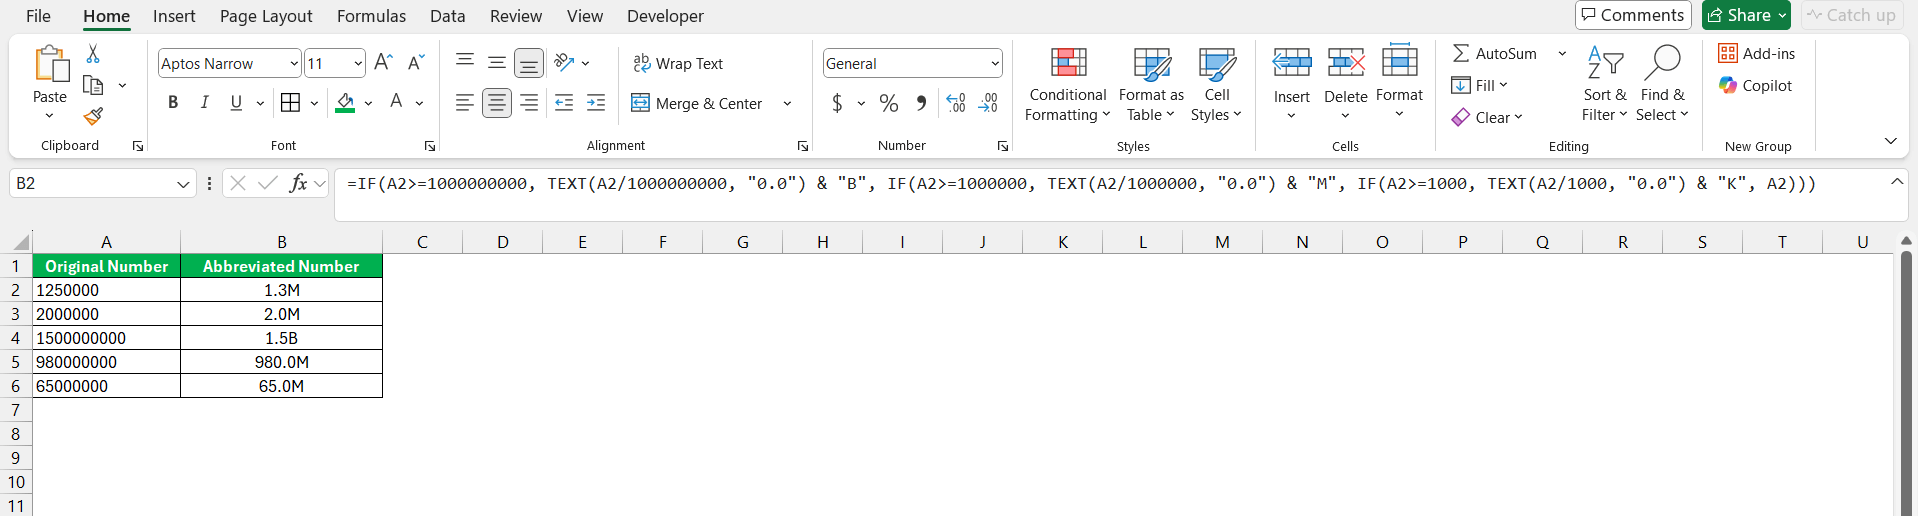The width and height of the screenshot is (1918, 516).
Task: Open the Fill Color arrow palette
Action: [x=369, y=102]
